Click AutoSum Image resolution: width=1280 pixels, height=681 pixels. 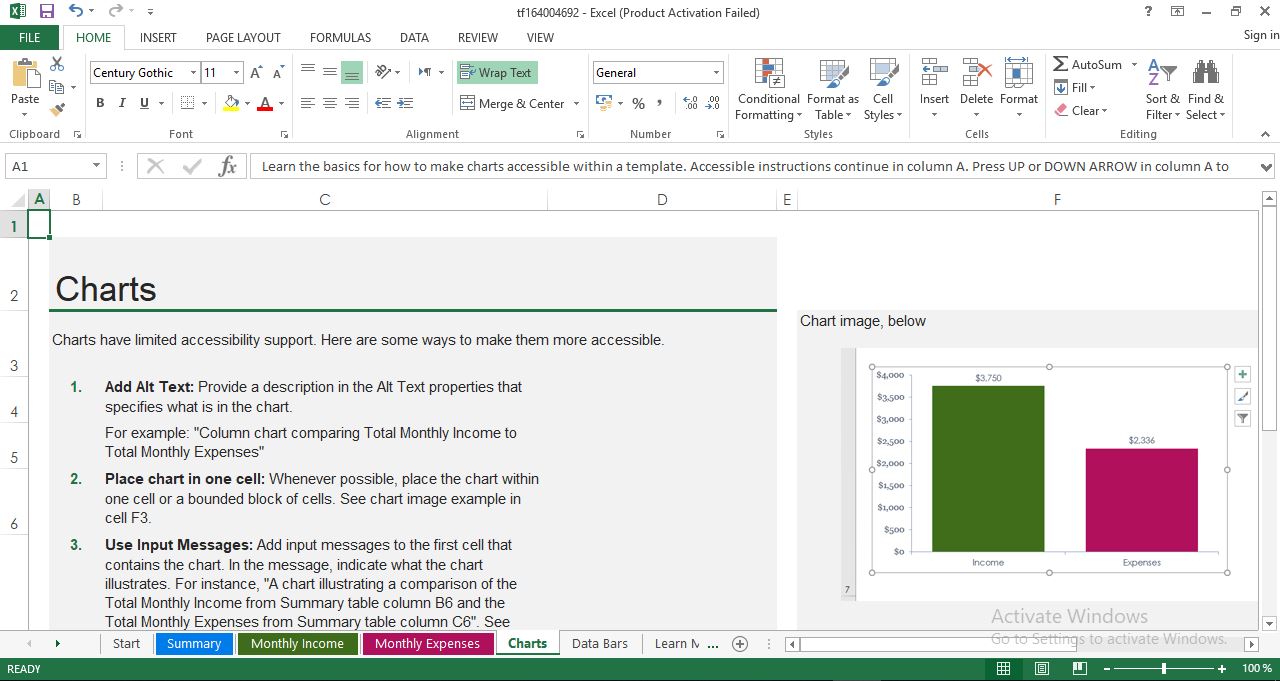click(1088, 64)
